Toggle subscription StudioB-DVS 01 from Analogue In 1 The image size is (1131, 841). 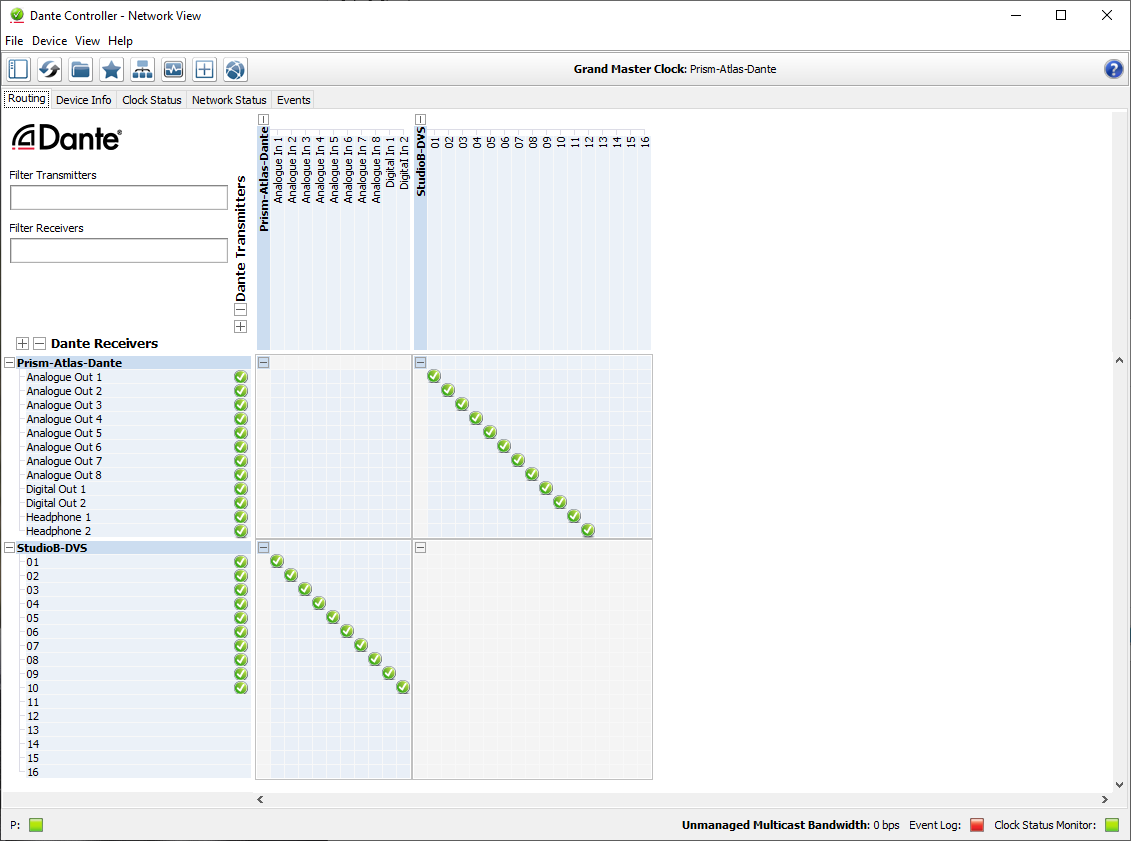[277, 561]
